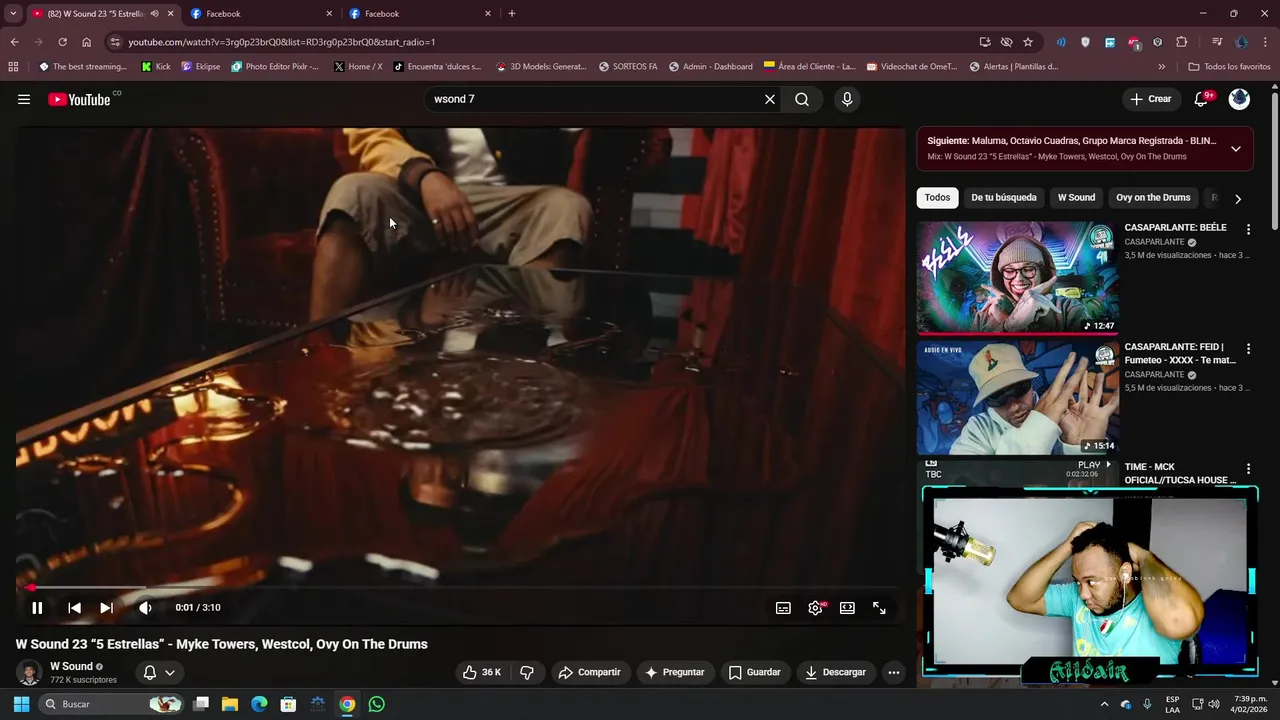Skip to the previous video

(74, 608)
